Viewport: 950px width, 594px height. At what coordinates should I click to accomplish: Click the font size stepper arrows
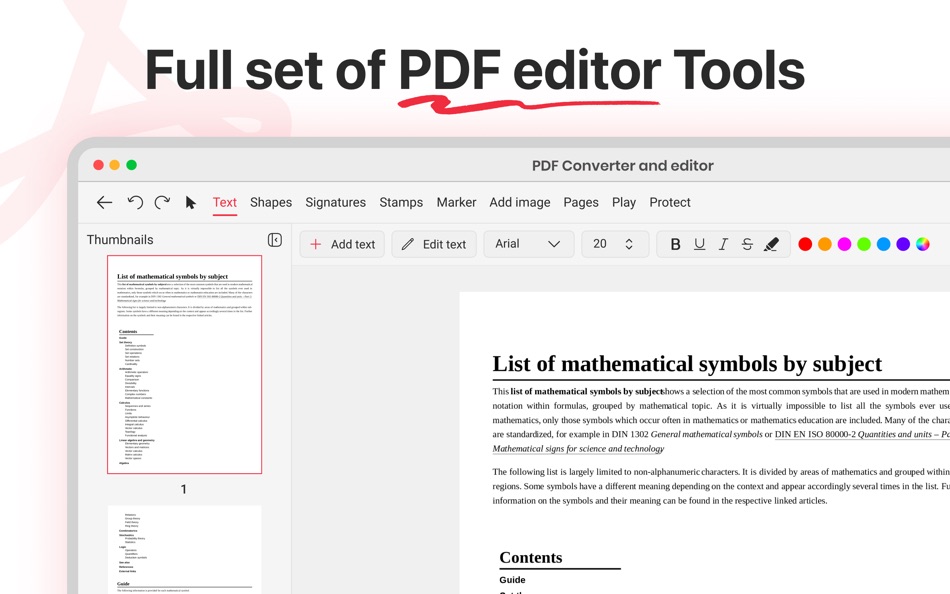[629, 244]
